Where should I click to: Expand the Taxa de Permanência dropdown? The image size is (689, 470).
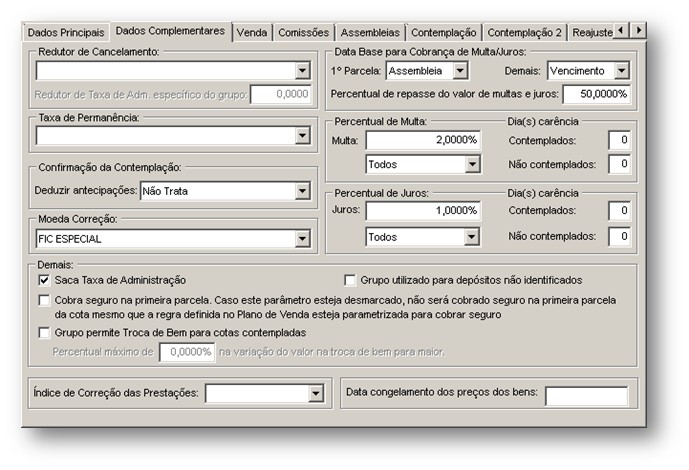pos(302,136)
